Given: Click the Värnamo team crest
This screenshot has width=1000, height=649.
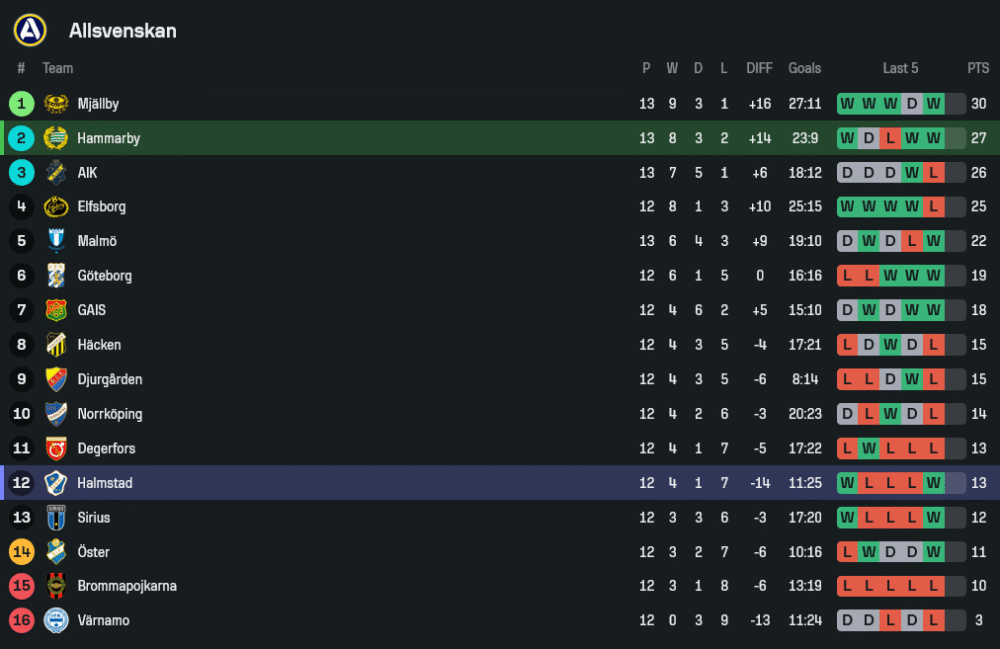Looking at the screenshot, I should pyautogui.click(x=56, y=621).
